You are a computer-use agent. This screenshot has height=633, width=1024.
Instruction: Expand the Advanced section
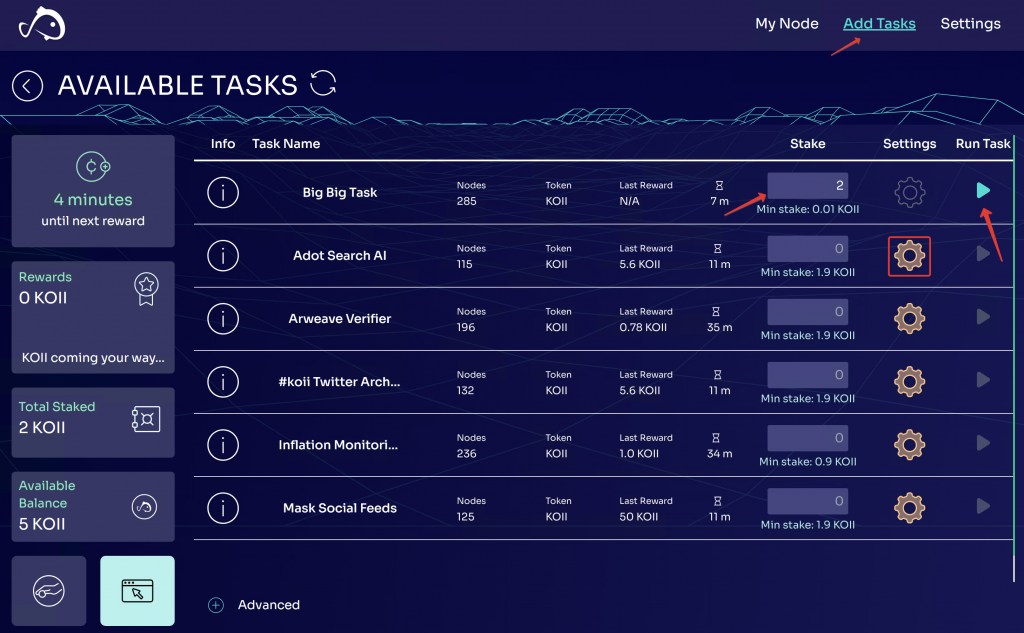tap(217, 605)
